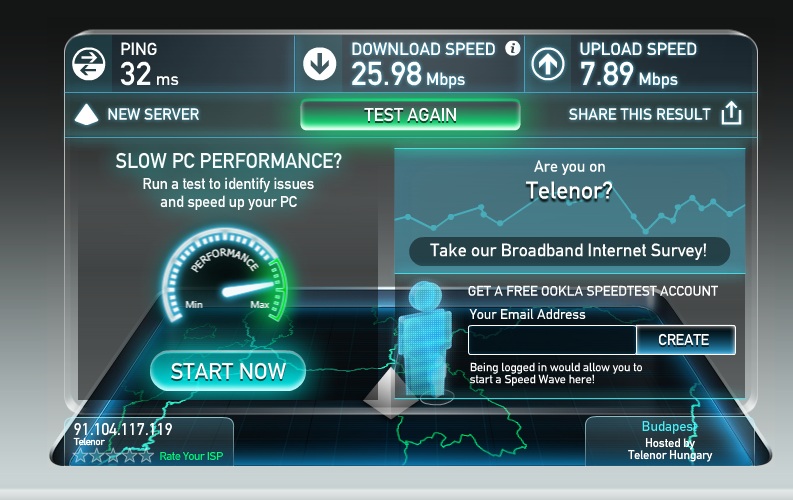Click the share result upload icon
Viewport: 793px width, 500px height.
pos(731,113)
